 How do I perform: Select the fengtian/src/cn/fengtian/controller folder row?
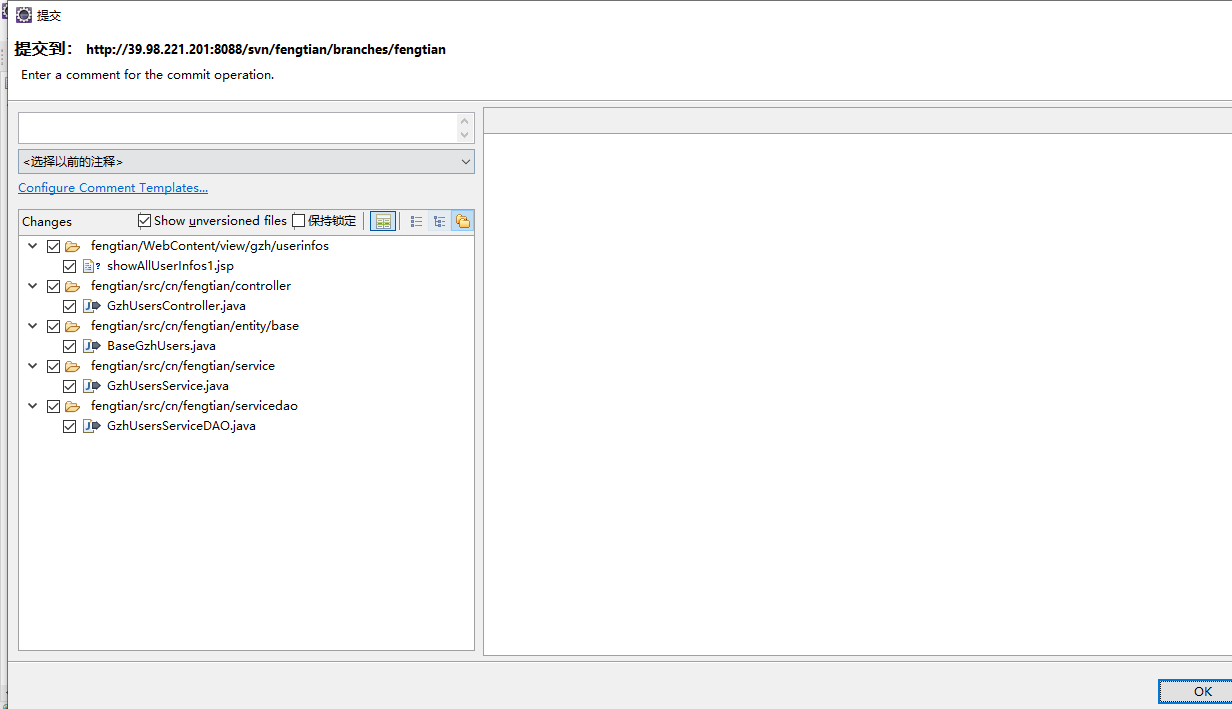click(190, 286)
